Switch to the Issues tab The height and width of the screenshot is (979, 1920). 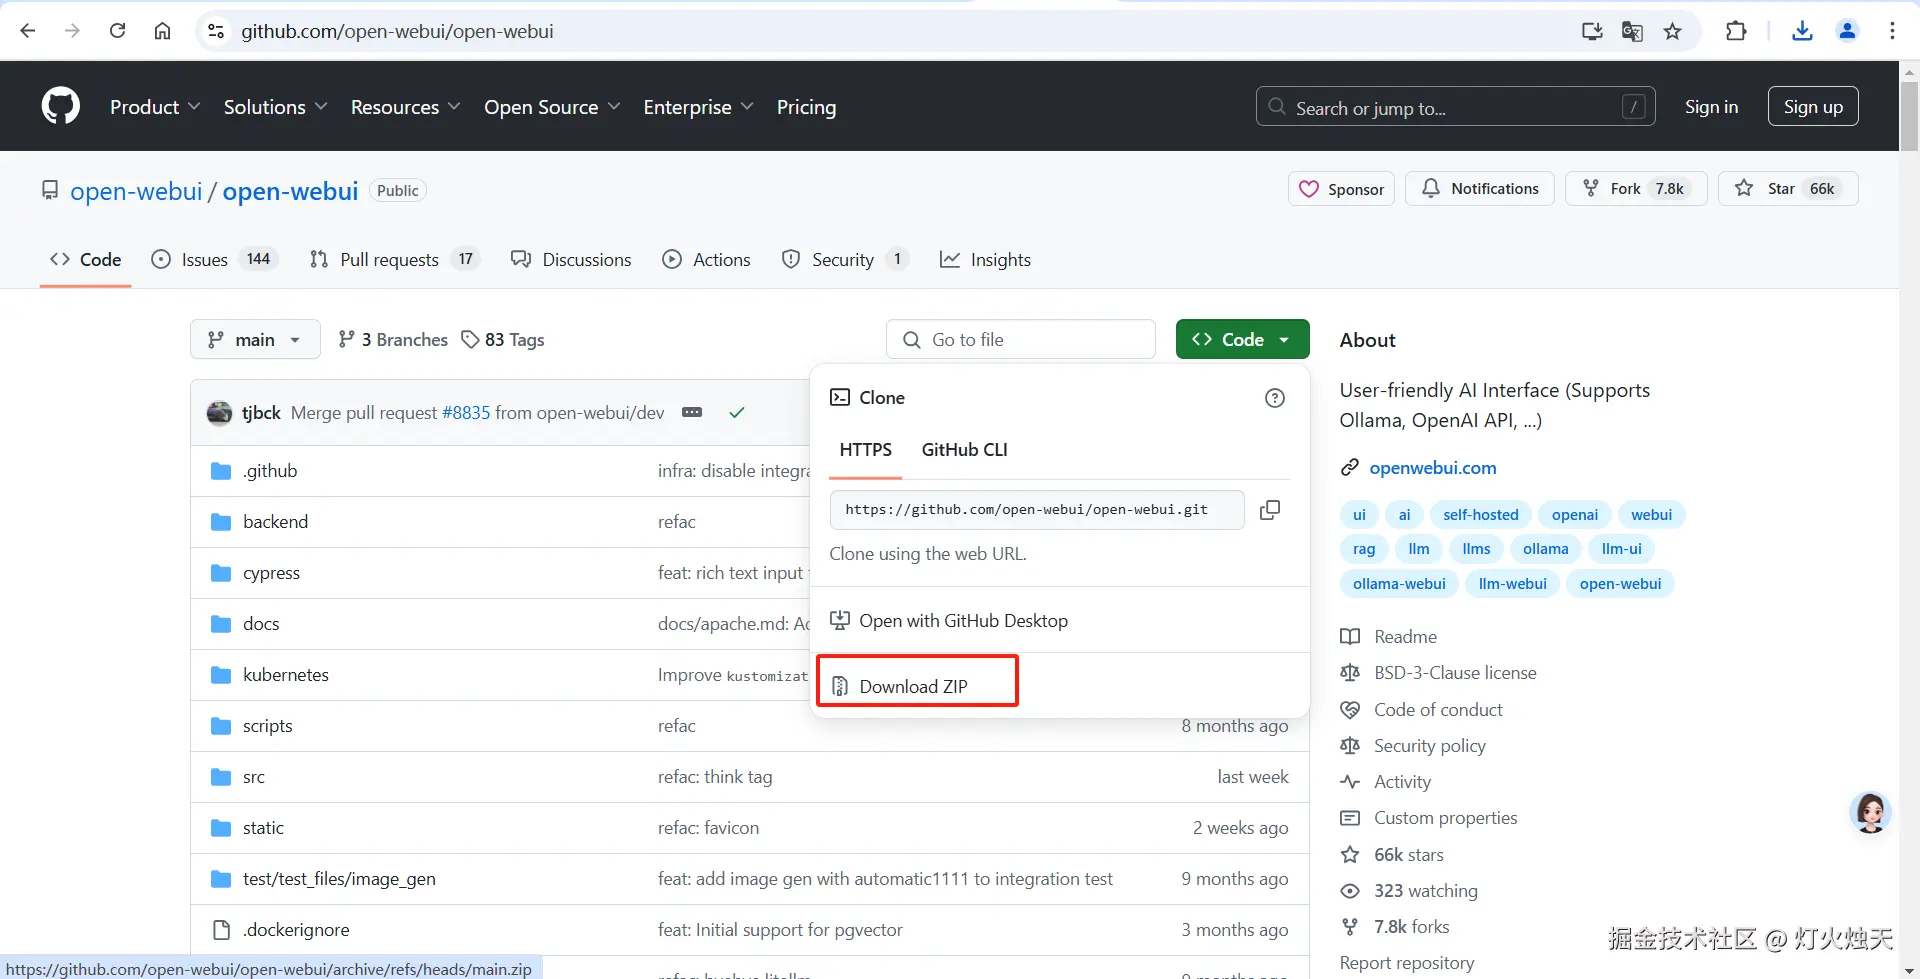213,260
